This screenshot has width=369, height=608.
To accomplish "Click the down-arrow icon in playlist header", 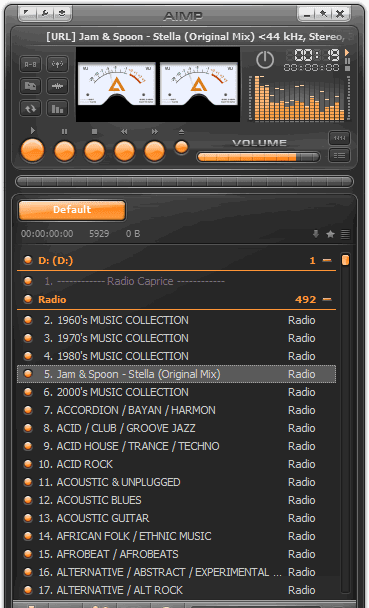I will (316, 234).
